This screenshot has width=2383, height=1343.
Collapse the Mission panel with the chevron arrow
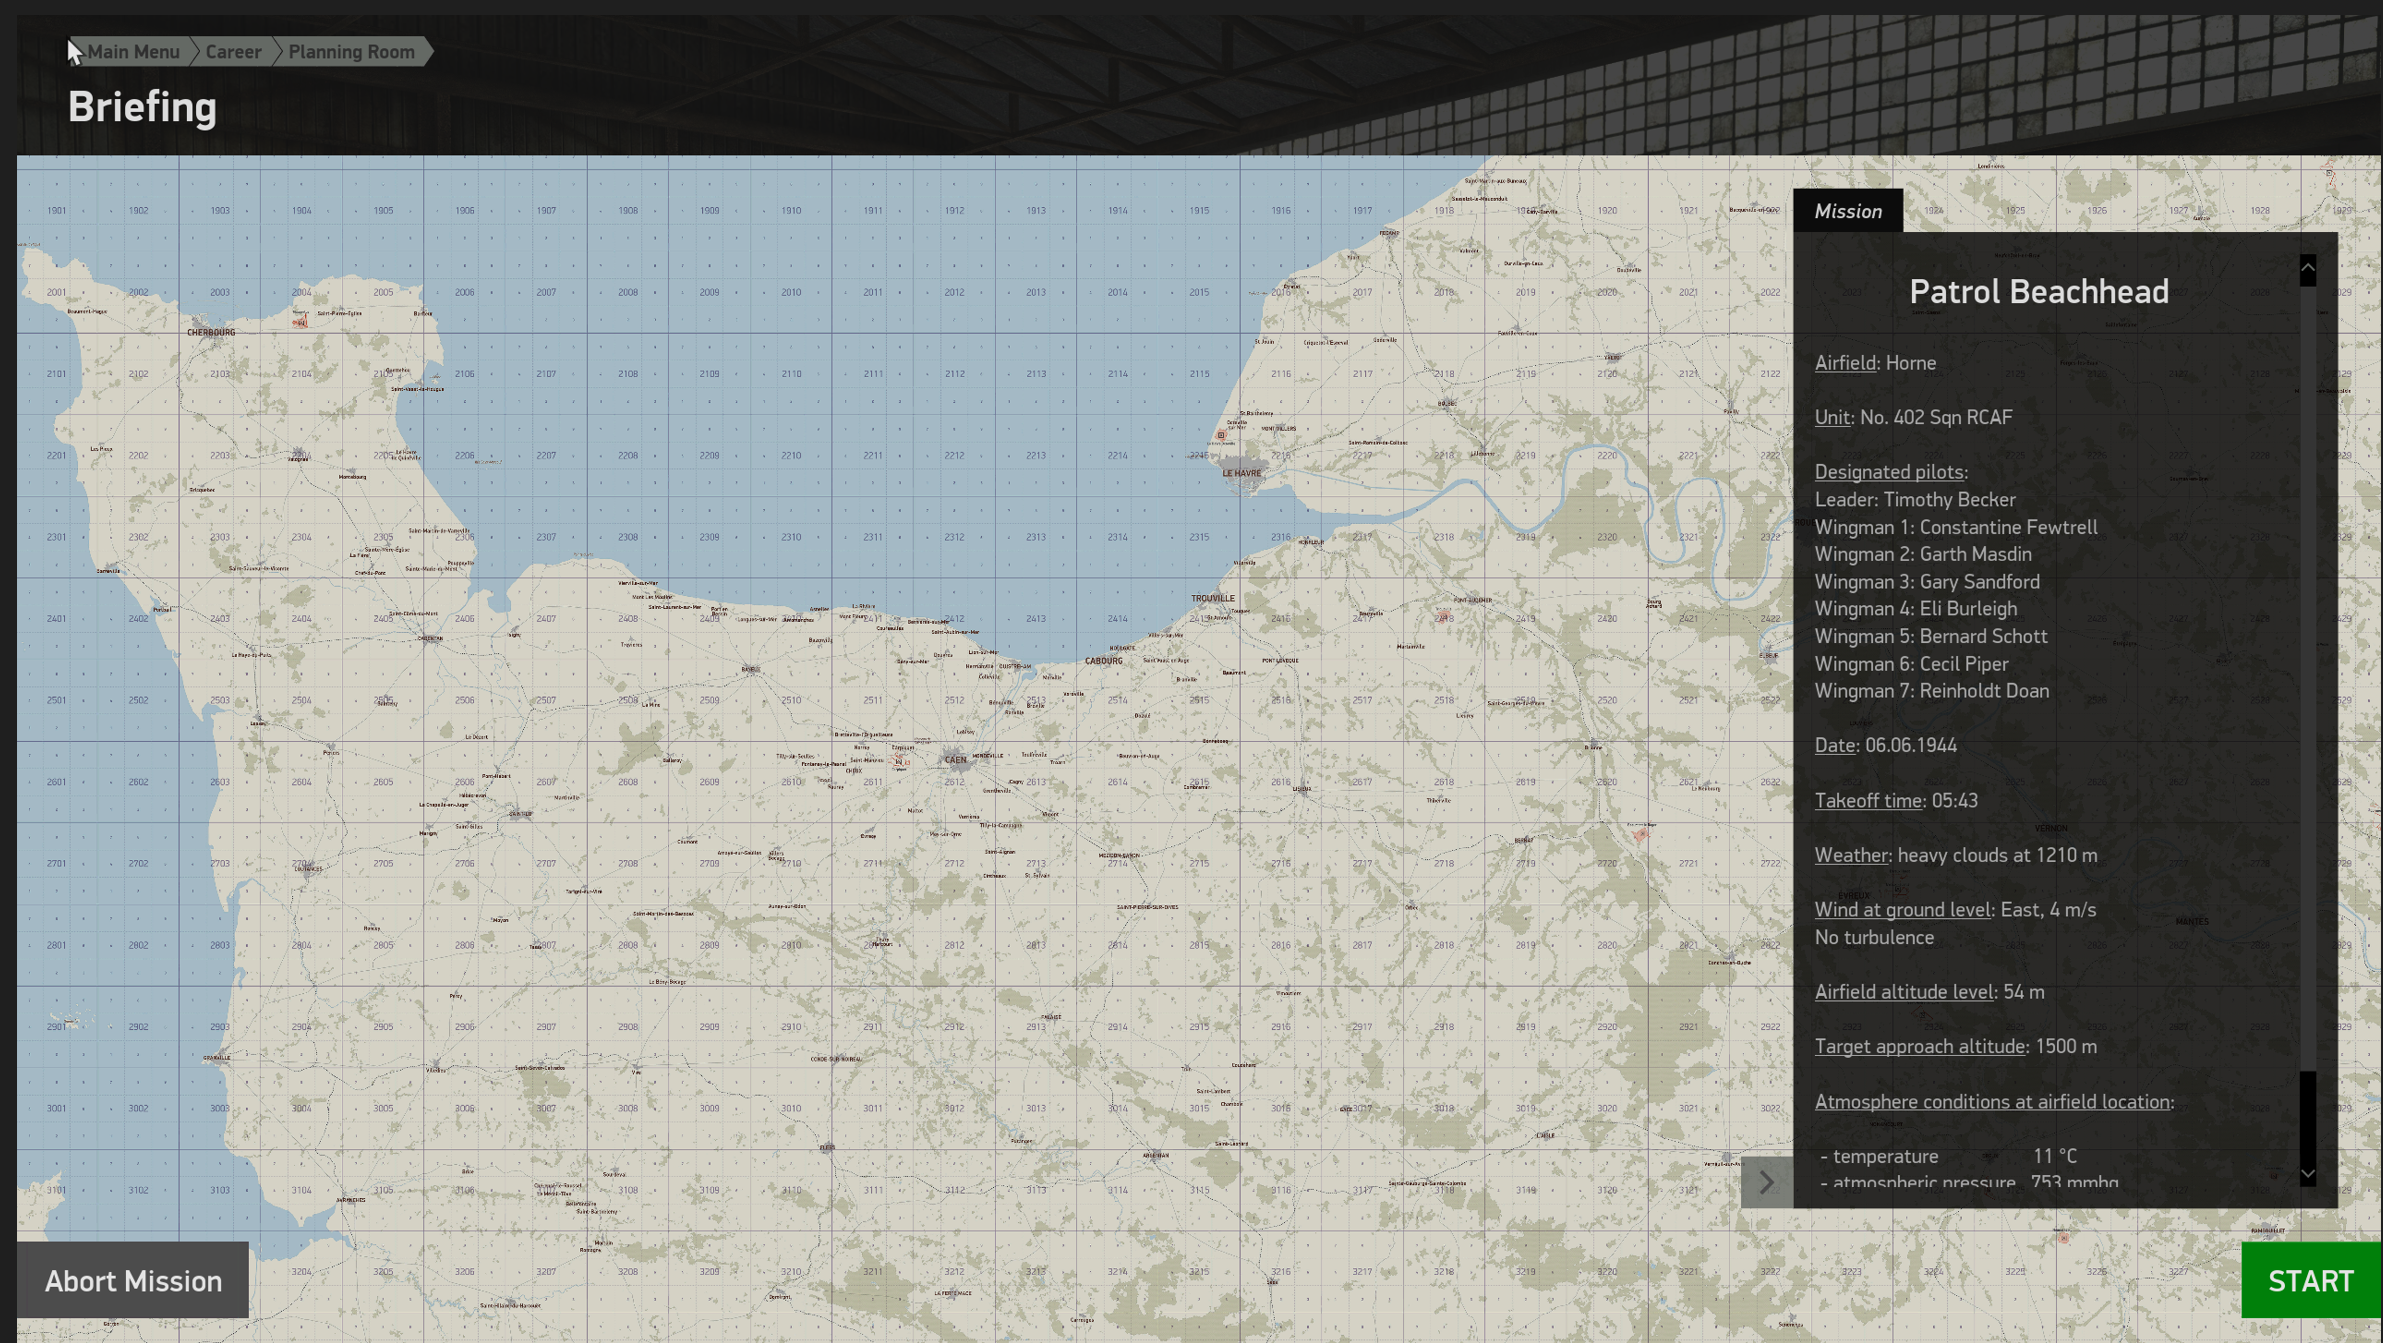point(1766,1182)
